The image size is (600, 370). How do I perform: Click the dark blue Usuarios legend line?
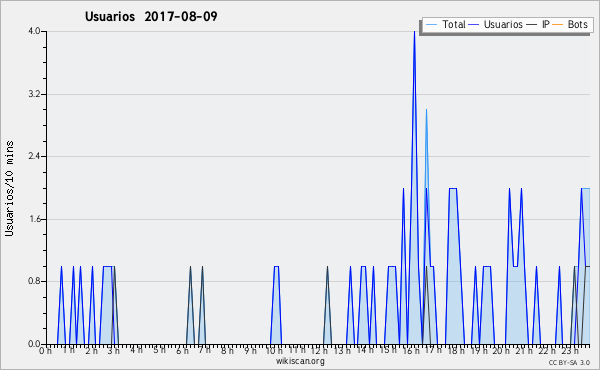pyautogui.click(x=474, y=25)
